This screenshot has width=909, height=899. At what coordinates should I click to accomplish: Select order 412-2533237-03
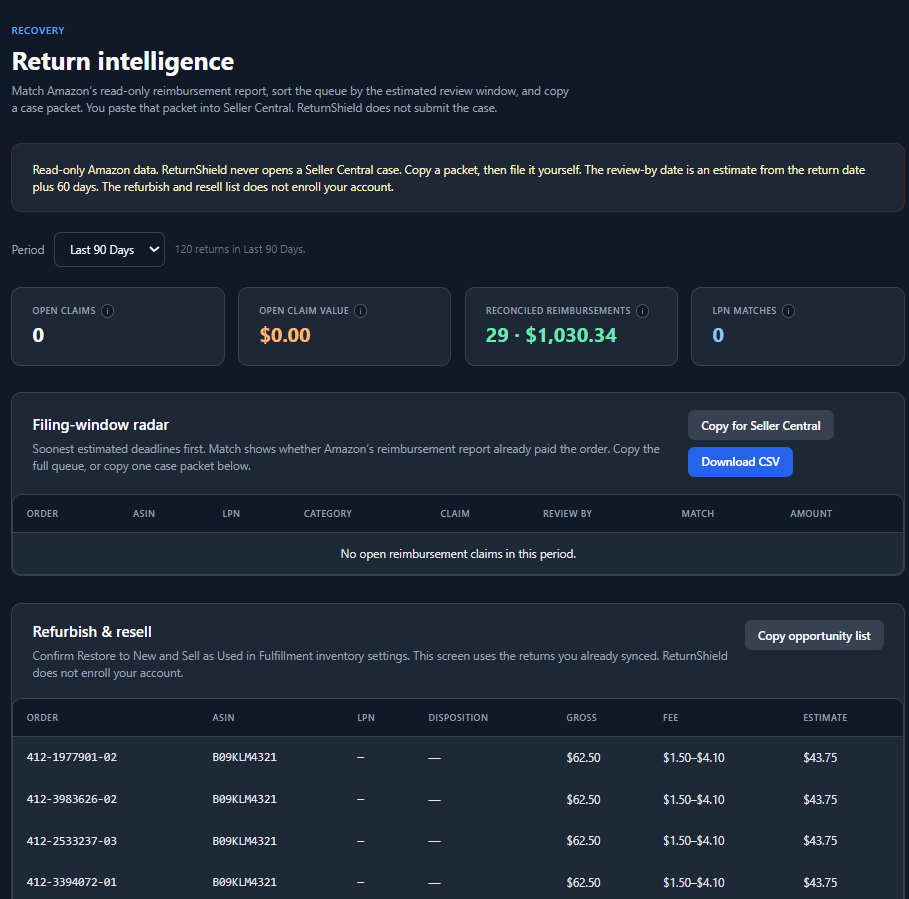[72, 840]
